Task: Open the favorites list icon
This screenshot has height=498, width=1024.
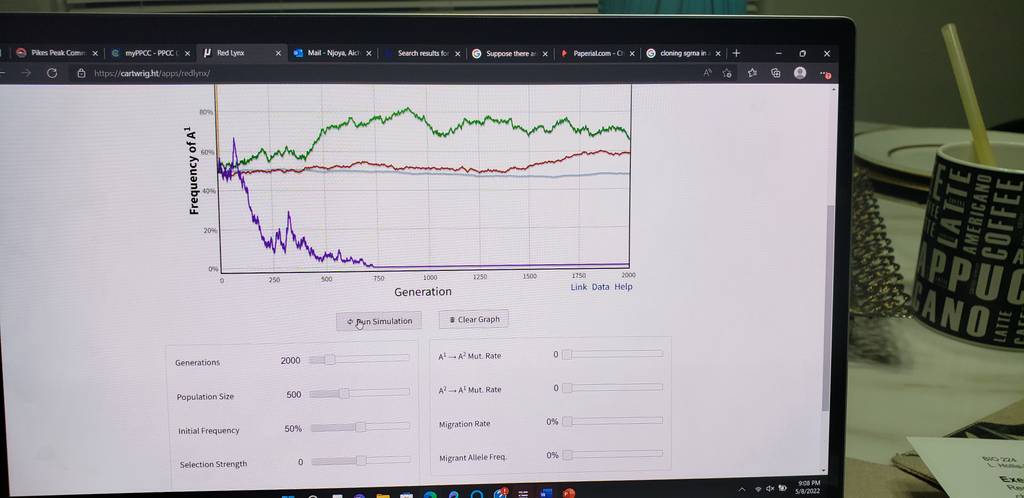Action: (x=752, y=73)
